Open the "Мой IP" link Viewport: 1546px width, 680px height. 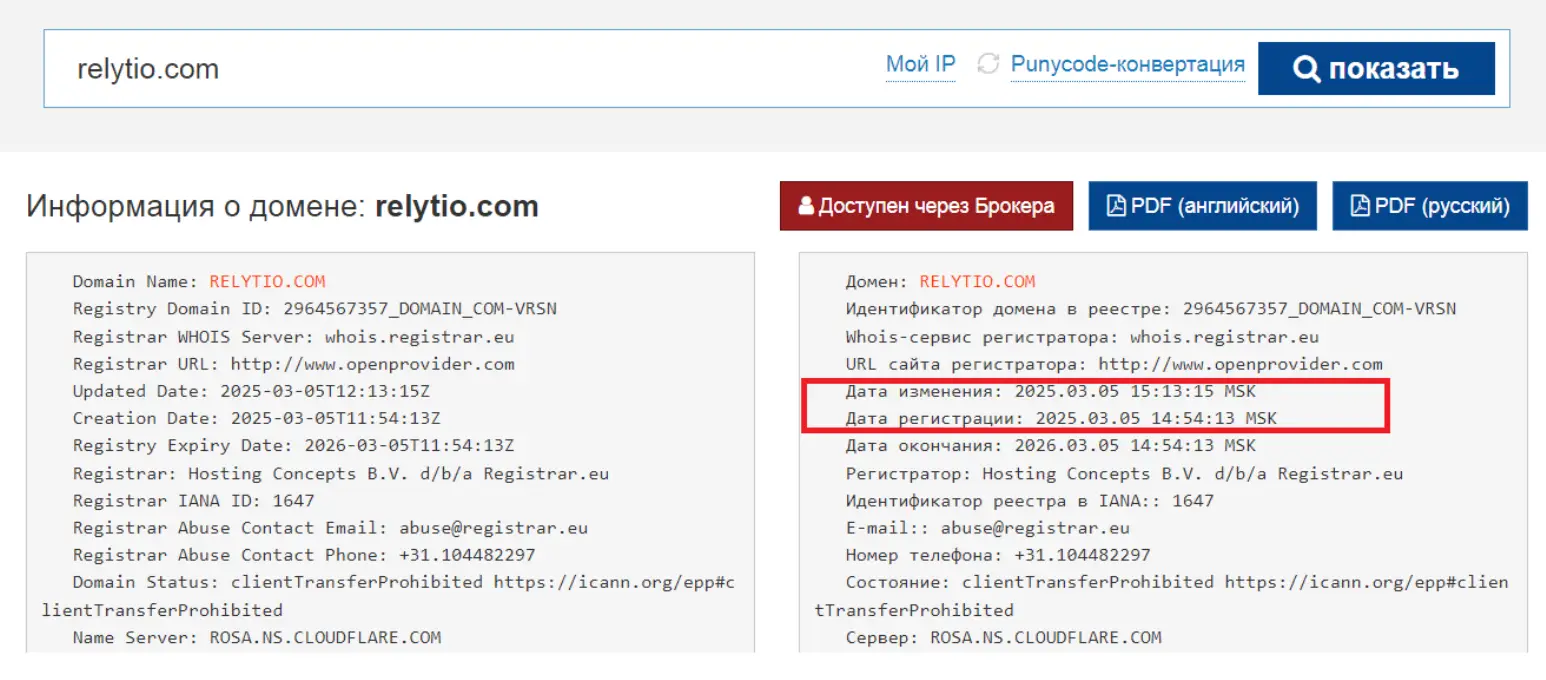tap(919, 62)
